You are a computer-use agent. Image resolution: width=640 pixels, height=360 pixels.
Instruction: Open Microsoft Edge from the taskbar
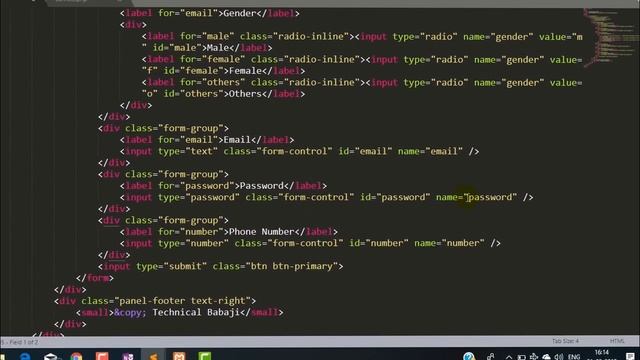pos(25,356)
